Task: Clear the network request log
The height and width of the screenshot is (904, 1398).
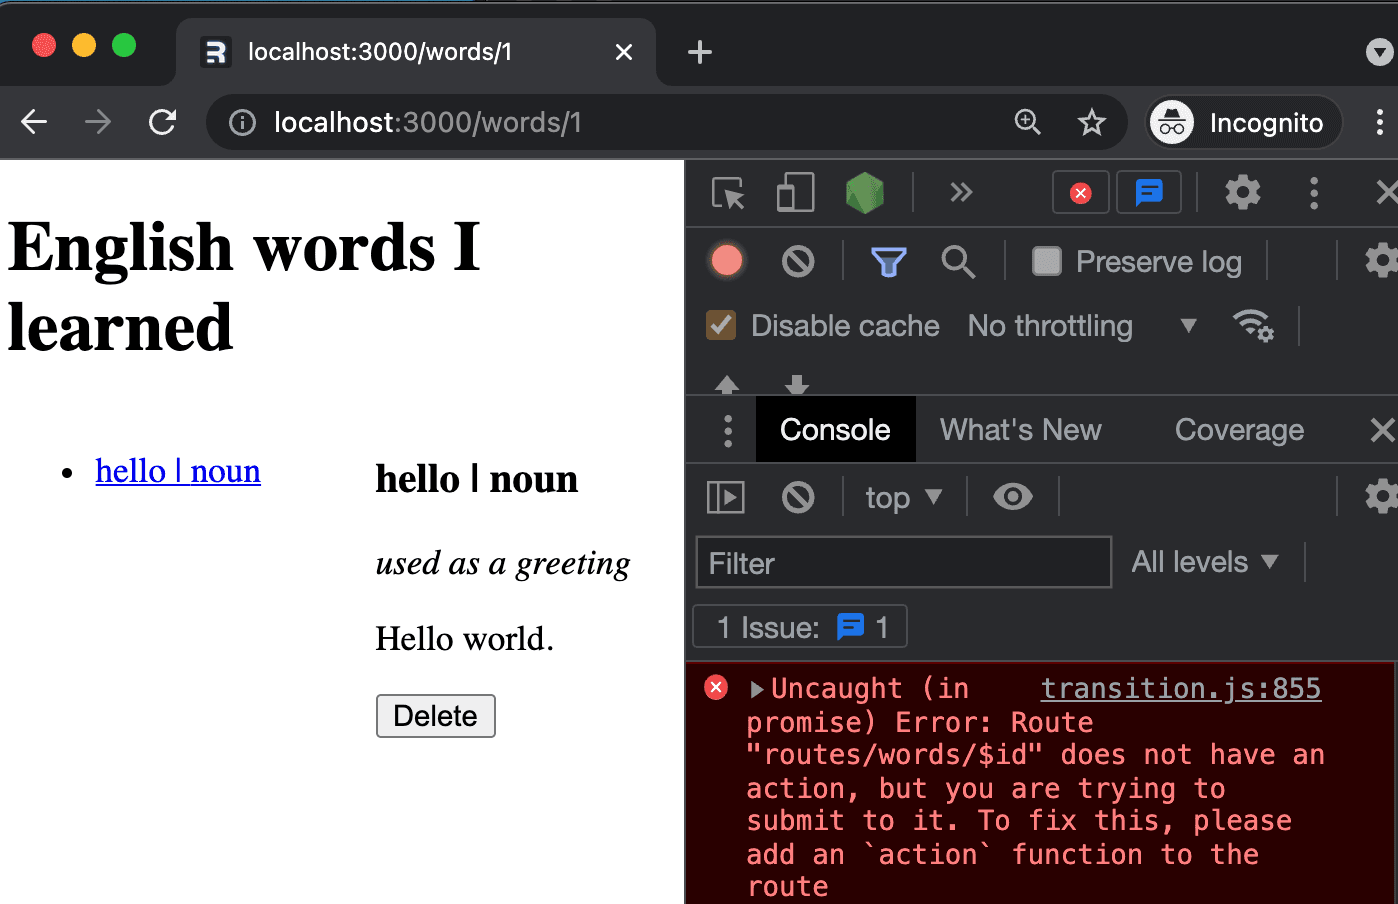Action: click(796, 261)
